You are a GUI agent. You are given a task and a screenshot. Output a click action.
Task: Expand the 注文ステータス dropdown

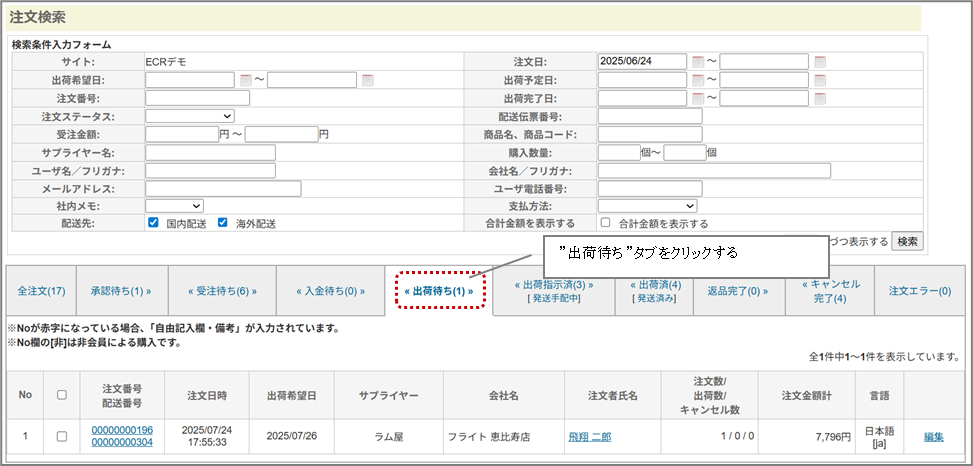(190, 116)
